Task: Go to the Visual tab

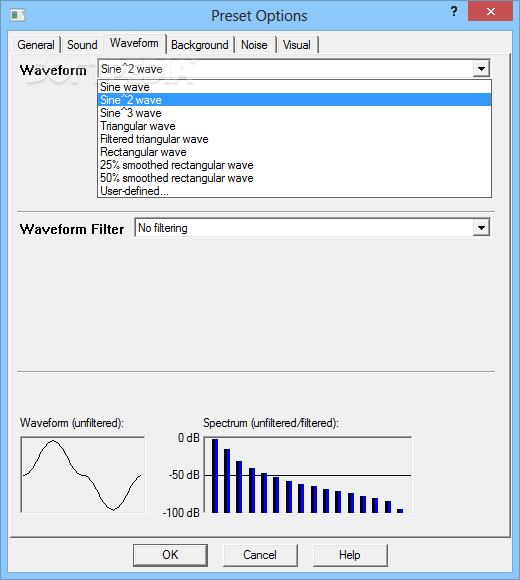Action: [297, 45]
